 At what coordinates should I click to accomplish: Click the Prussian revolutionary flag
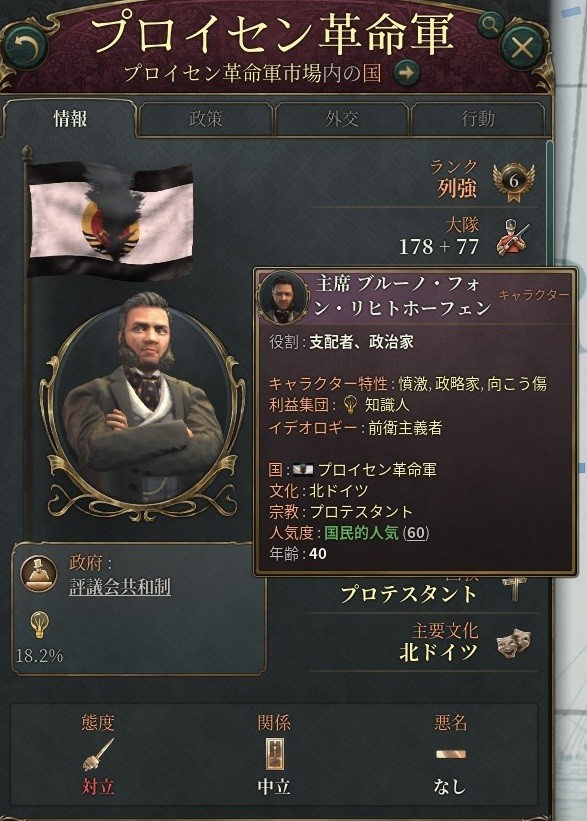(x=110, y=218)
